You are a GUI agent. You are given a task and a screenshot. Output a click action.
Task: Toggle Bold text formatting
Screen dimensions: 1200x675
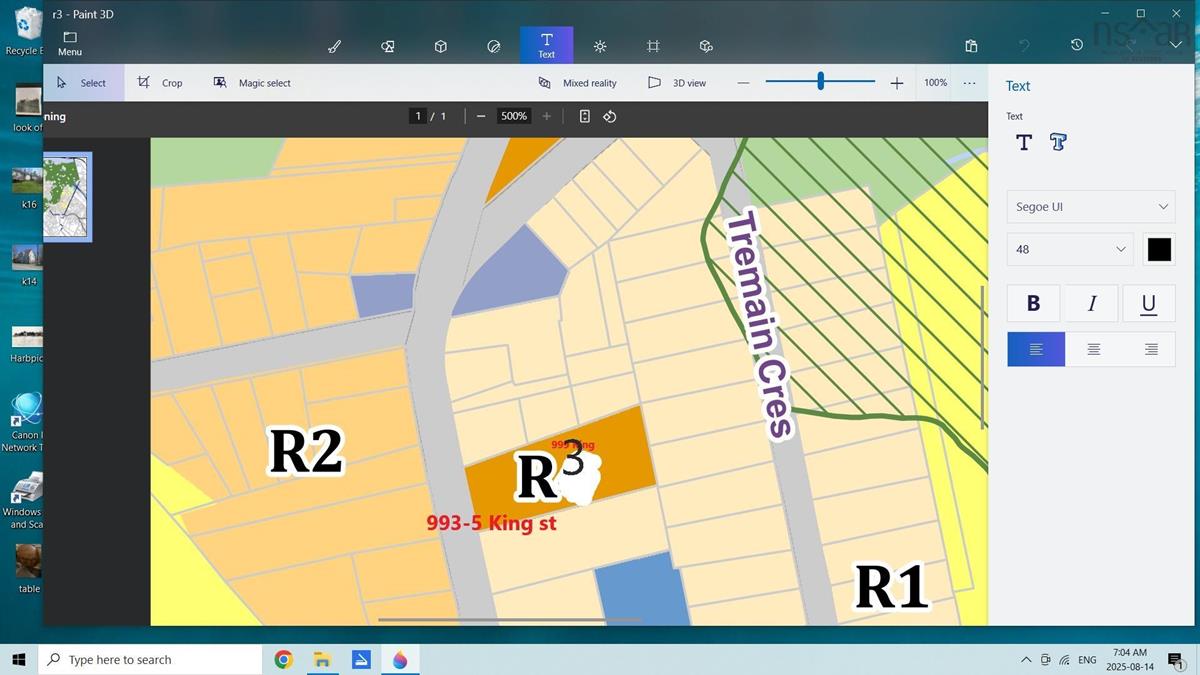[1034, 304]
